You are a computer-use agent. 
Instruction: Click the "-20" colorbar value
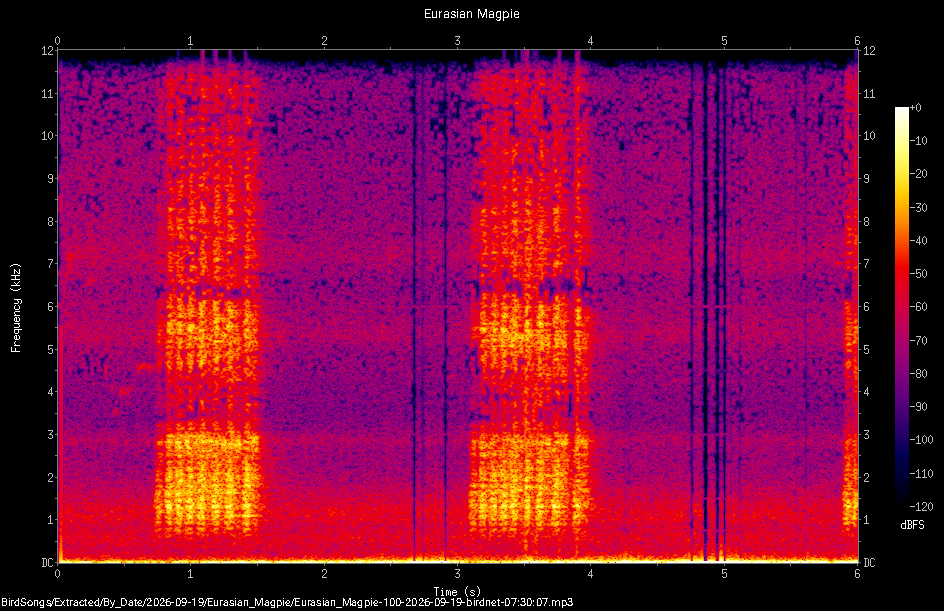coord(918,174)
